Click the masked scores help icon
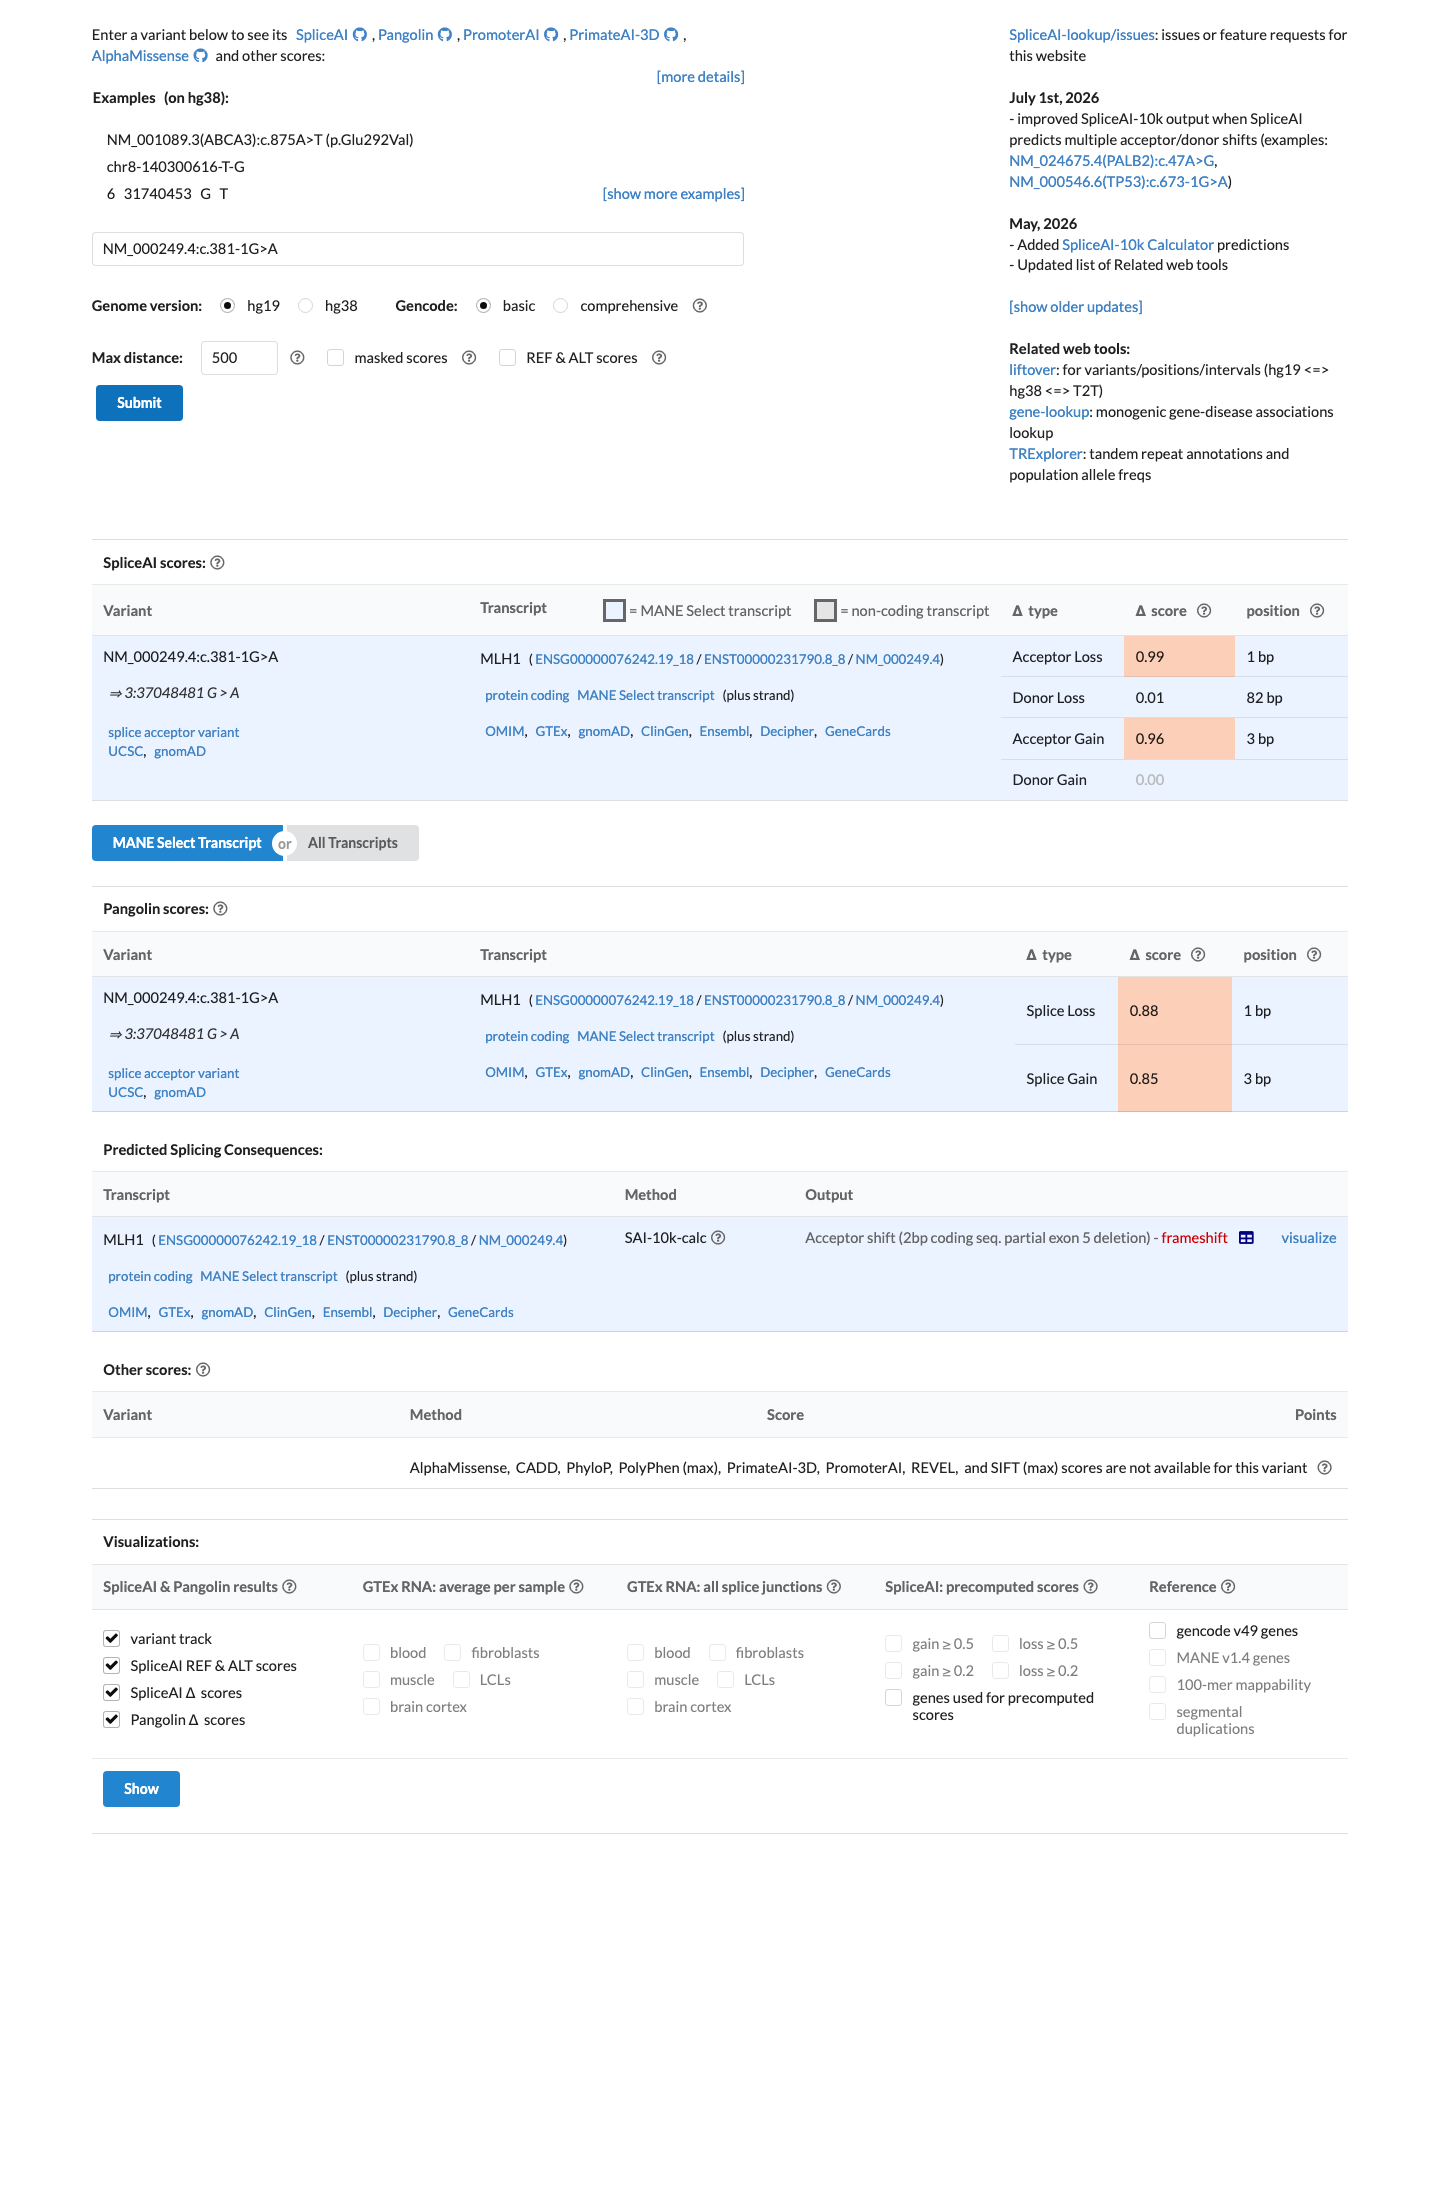 [469, 358]
